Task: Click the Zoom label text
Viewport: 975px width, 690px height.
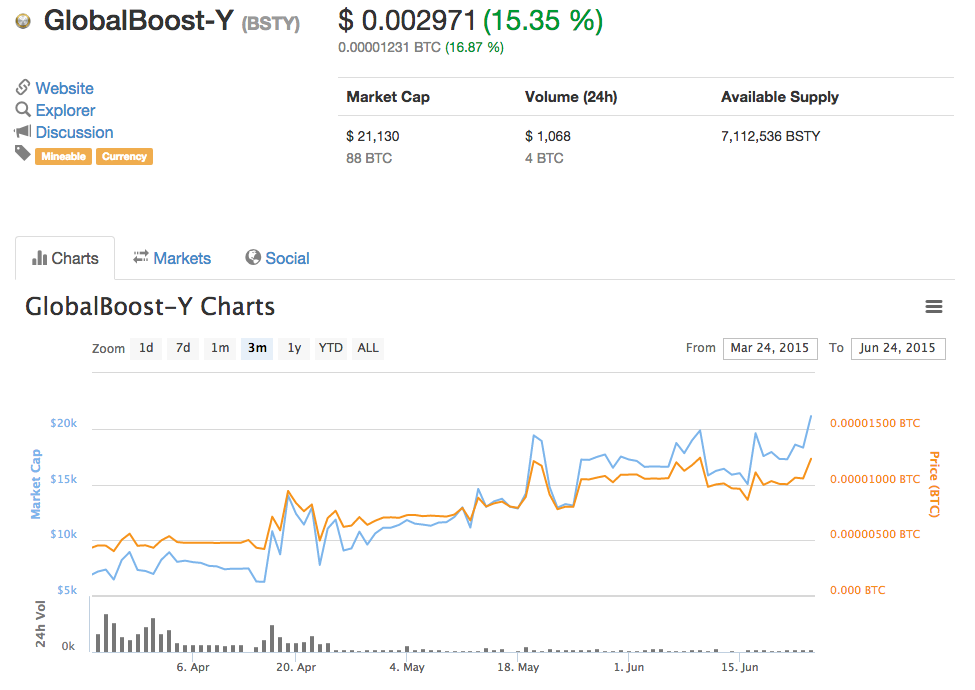Action: (108, 349)
